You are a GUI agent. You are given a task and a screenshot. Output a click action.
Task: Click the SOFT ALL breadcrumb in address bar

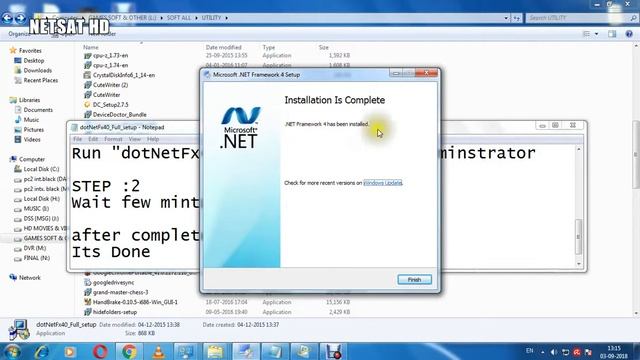[178, 18]
